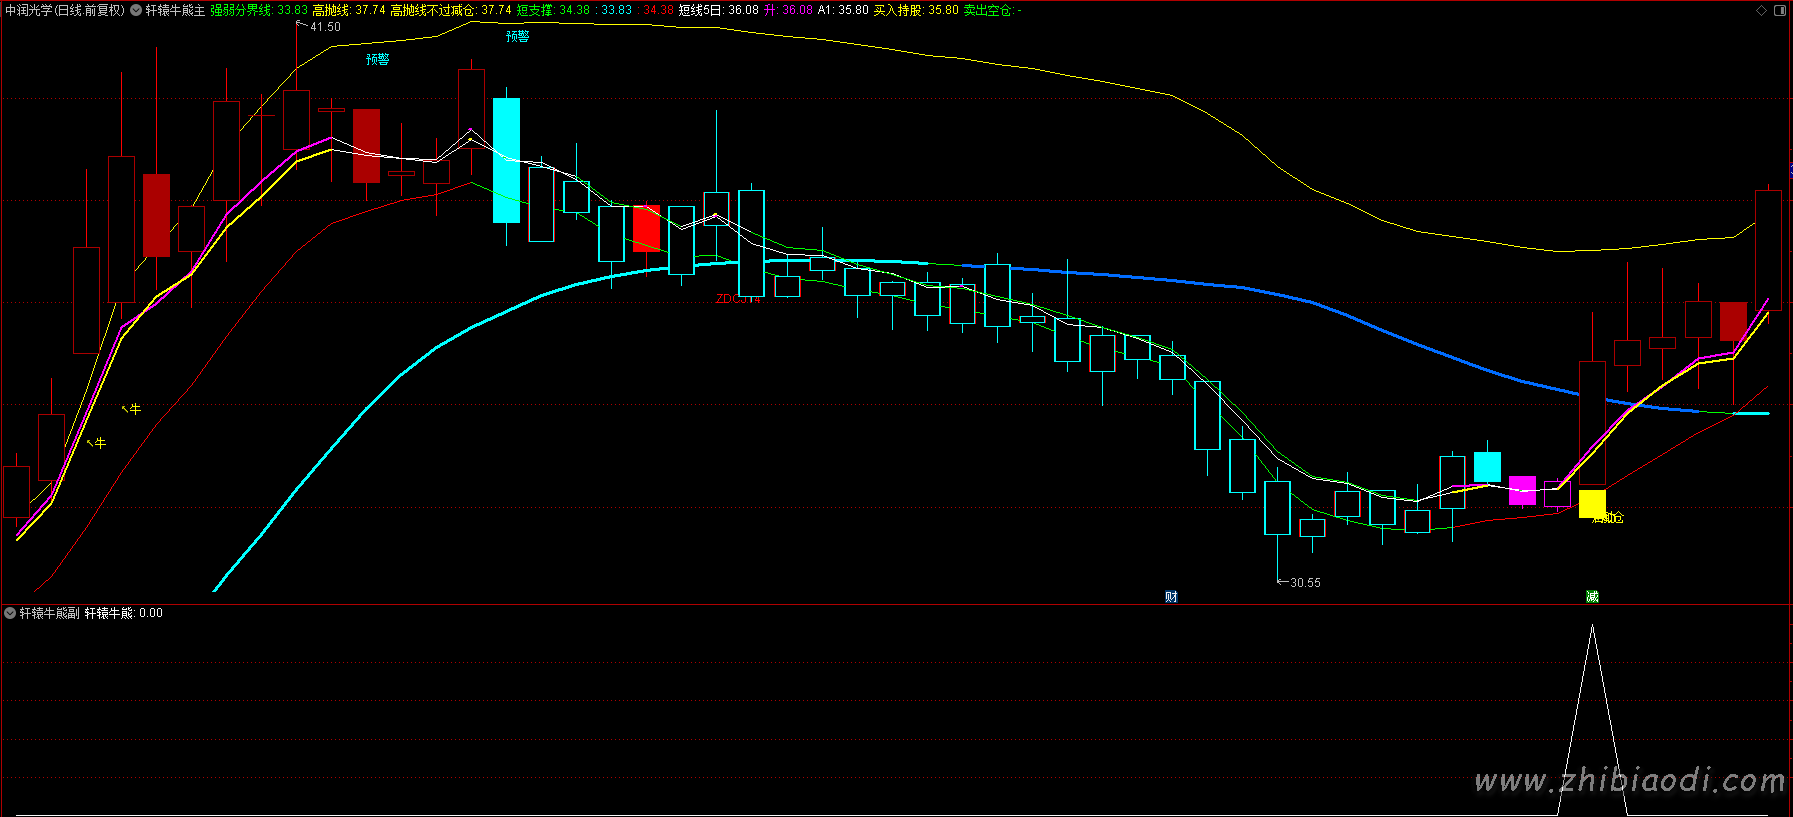Click the 强弱分界线 indicator label

pos(241,10)
